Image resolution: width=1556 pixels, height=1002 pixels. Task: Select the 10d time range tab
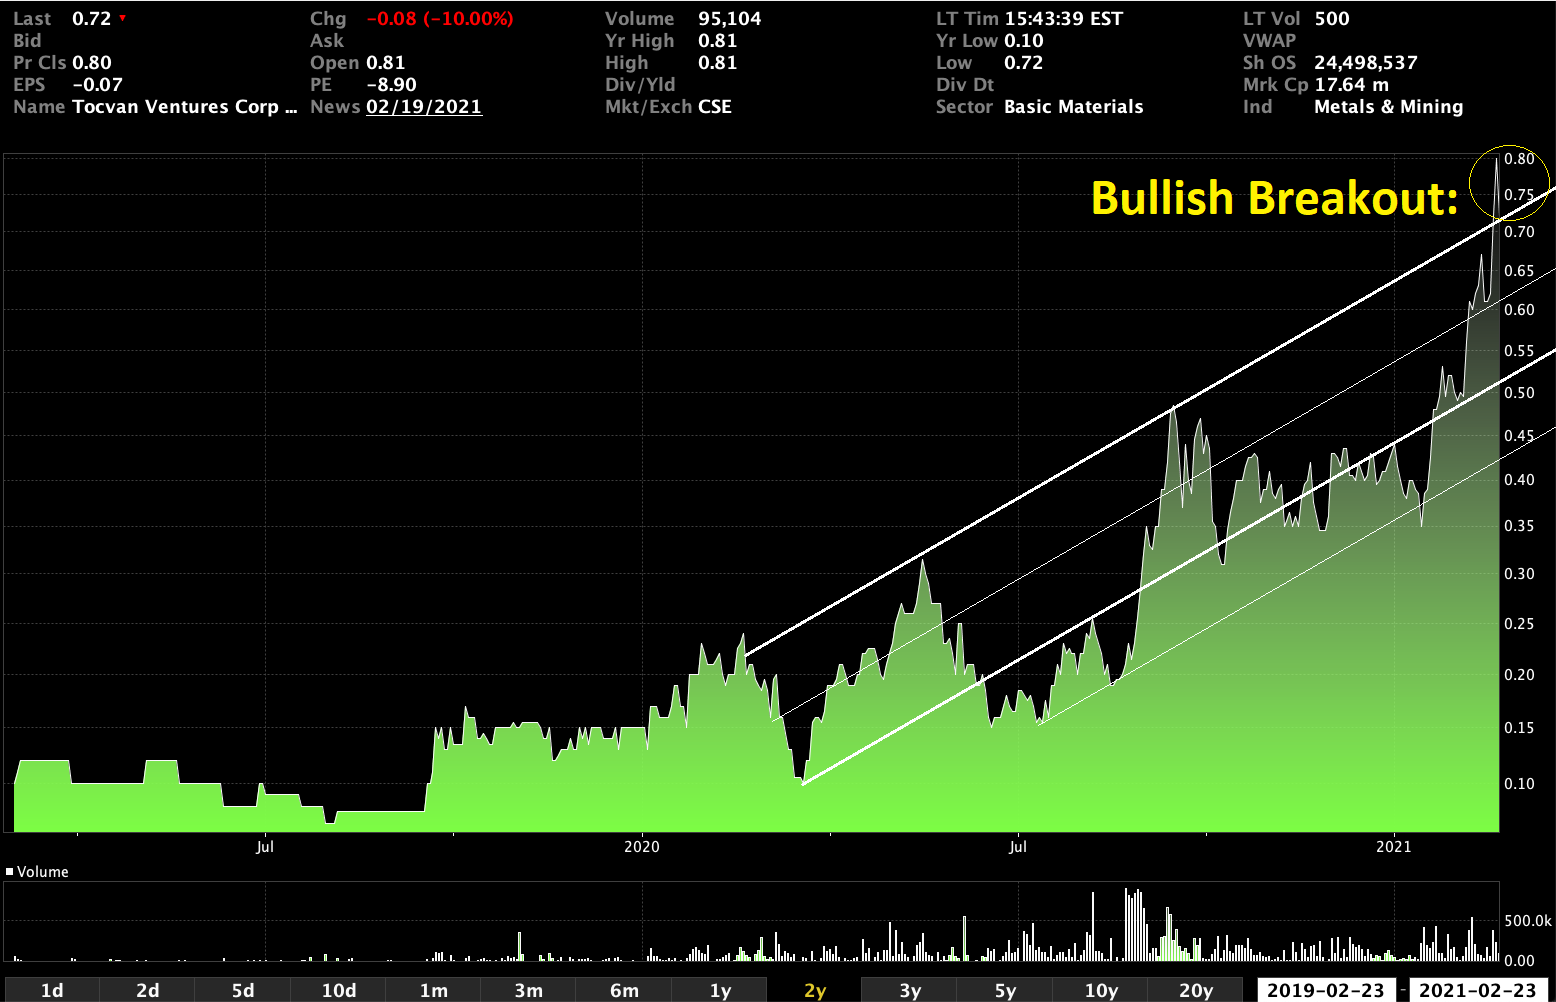338,990
